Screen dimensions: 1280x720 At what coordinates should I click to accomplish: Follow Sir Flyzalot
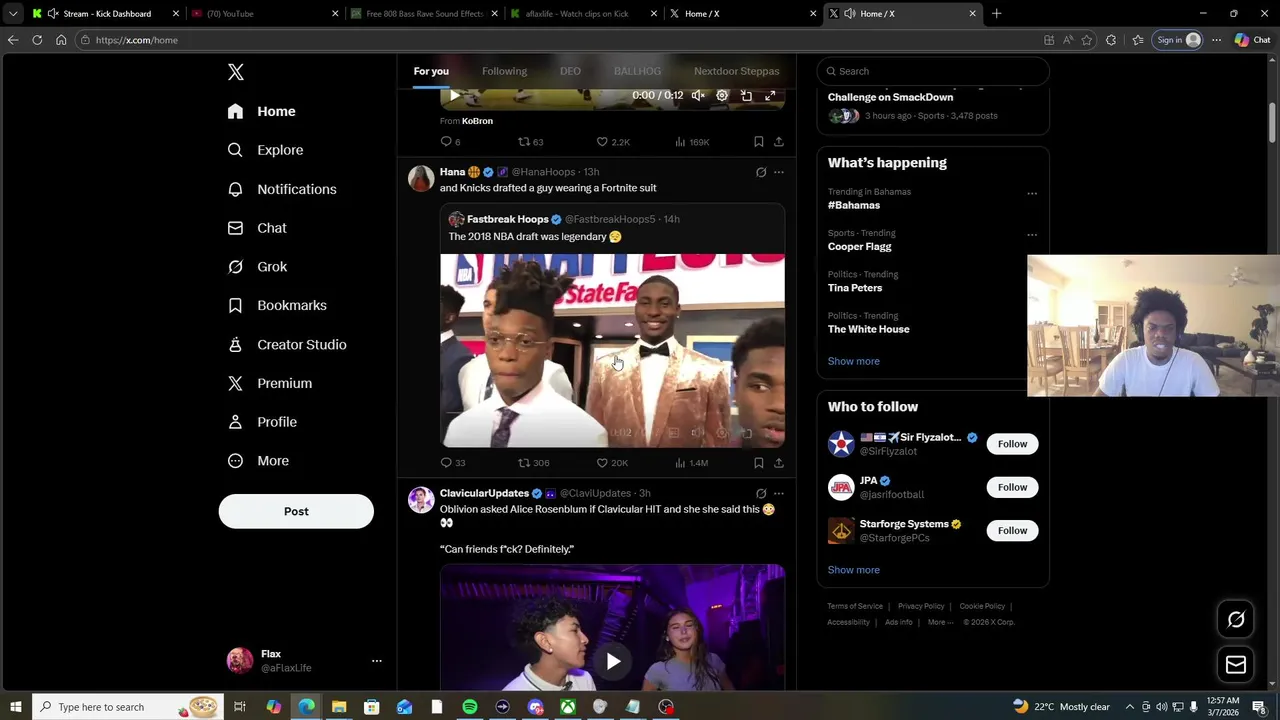[1012, 444]
